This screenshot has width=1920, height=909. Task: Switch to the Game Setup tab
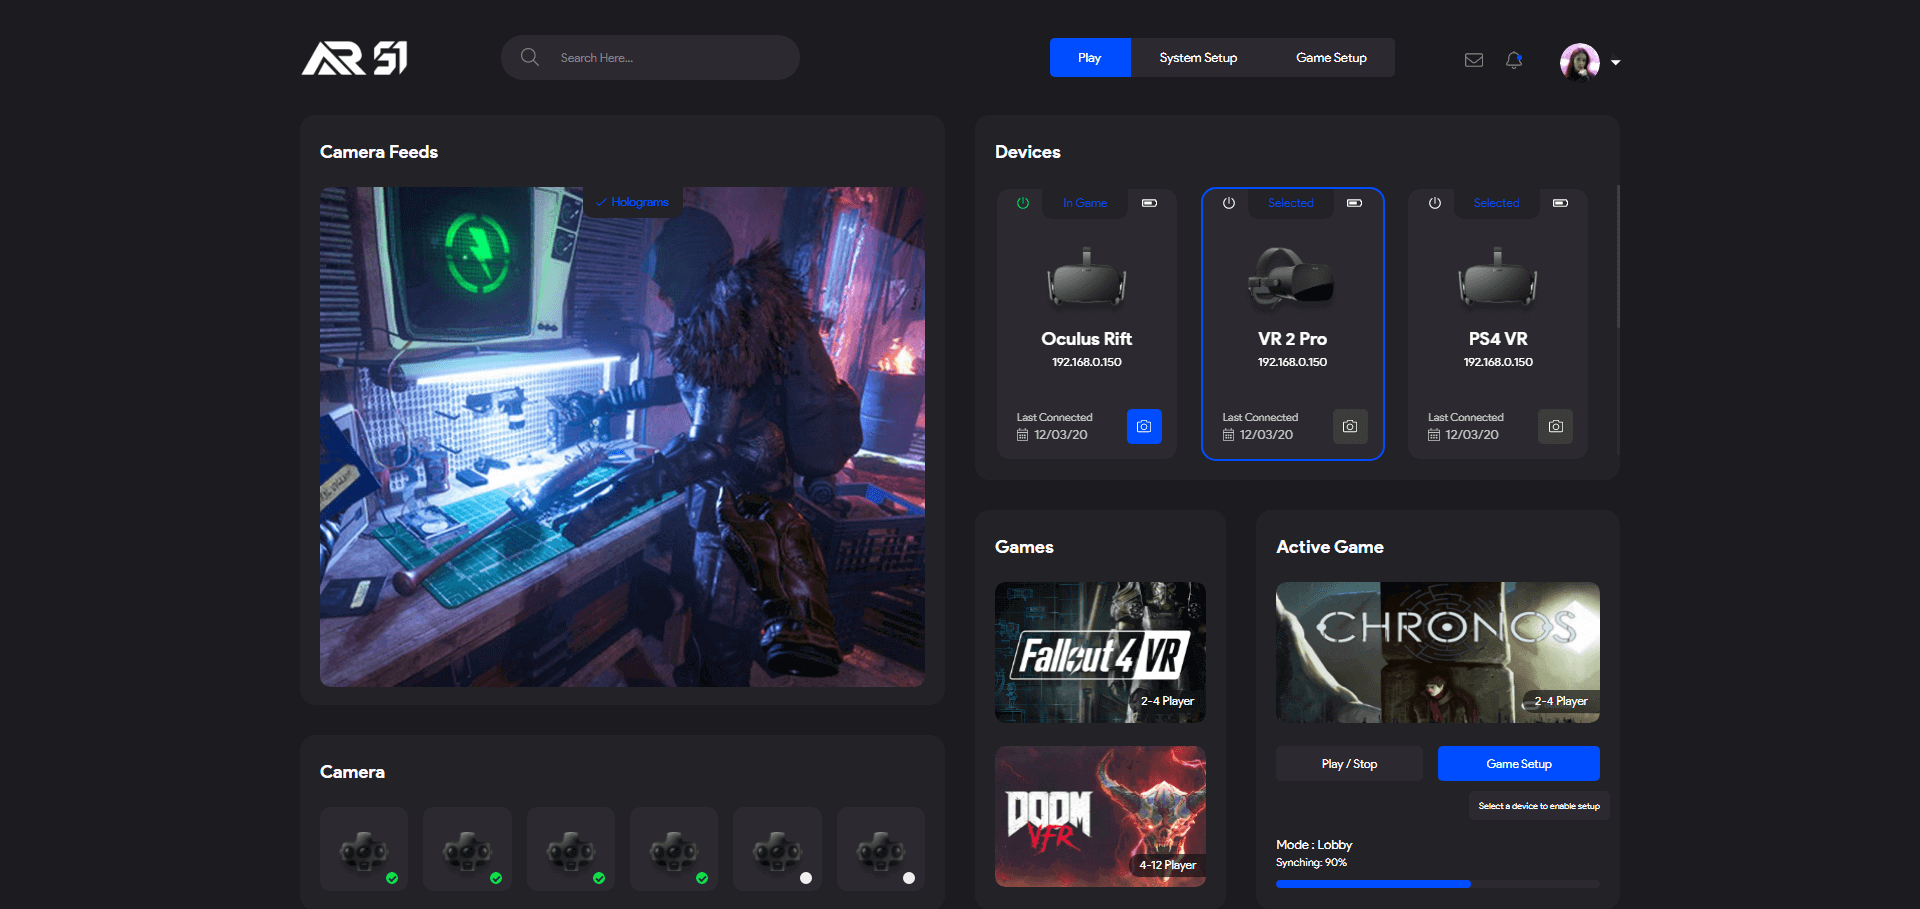coord(1331,57)
